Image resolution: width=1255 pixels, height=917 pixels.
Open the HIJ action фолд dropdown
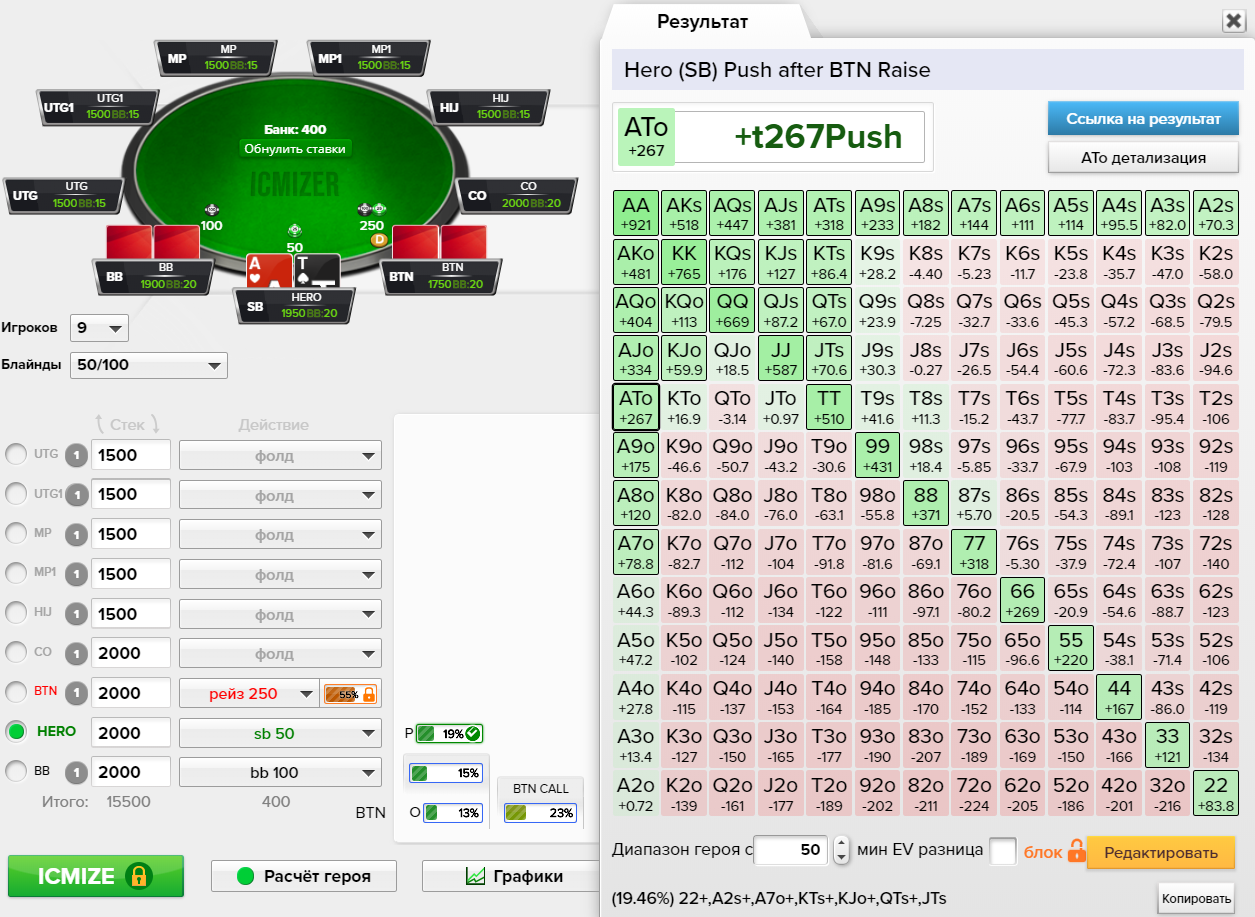[x=280, y=614]
